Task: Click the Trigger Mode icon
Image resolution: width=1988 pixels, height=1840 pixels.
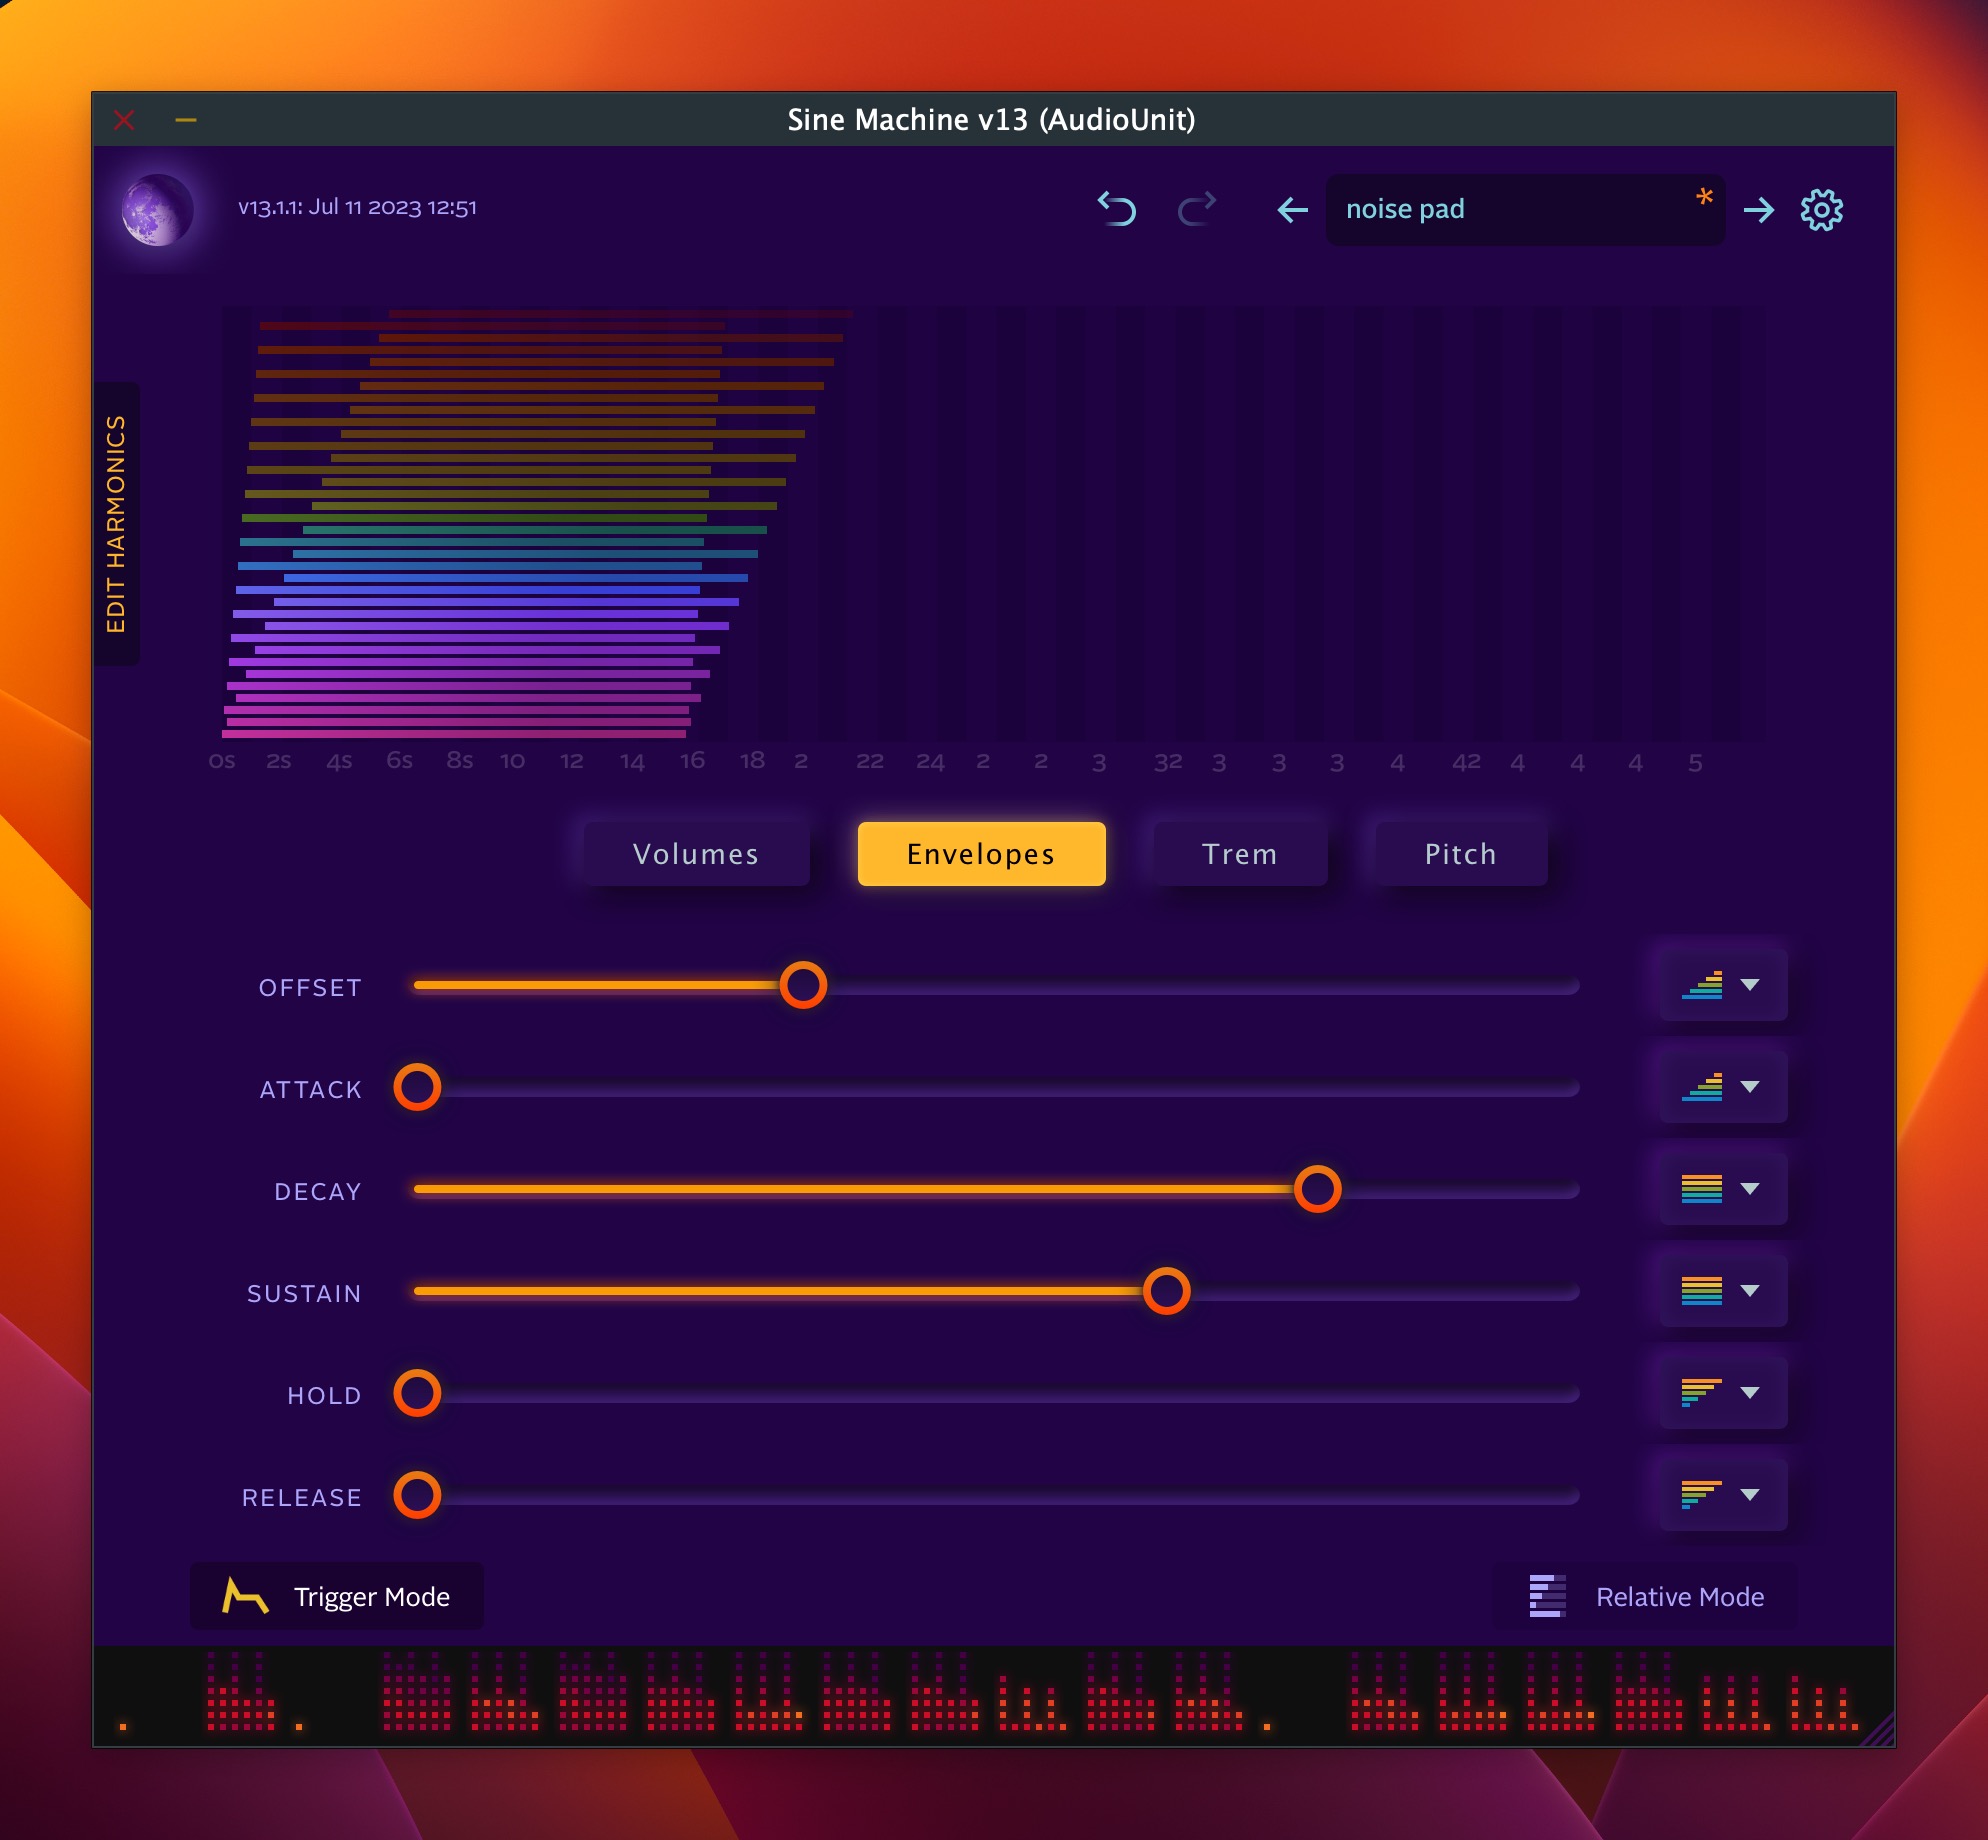Action: click(x=242, y=1594)
